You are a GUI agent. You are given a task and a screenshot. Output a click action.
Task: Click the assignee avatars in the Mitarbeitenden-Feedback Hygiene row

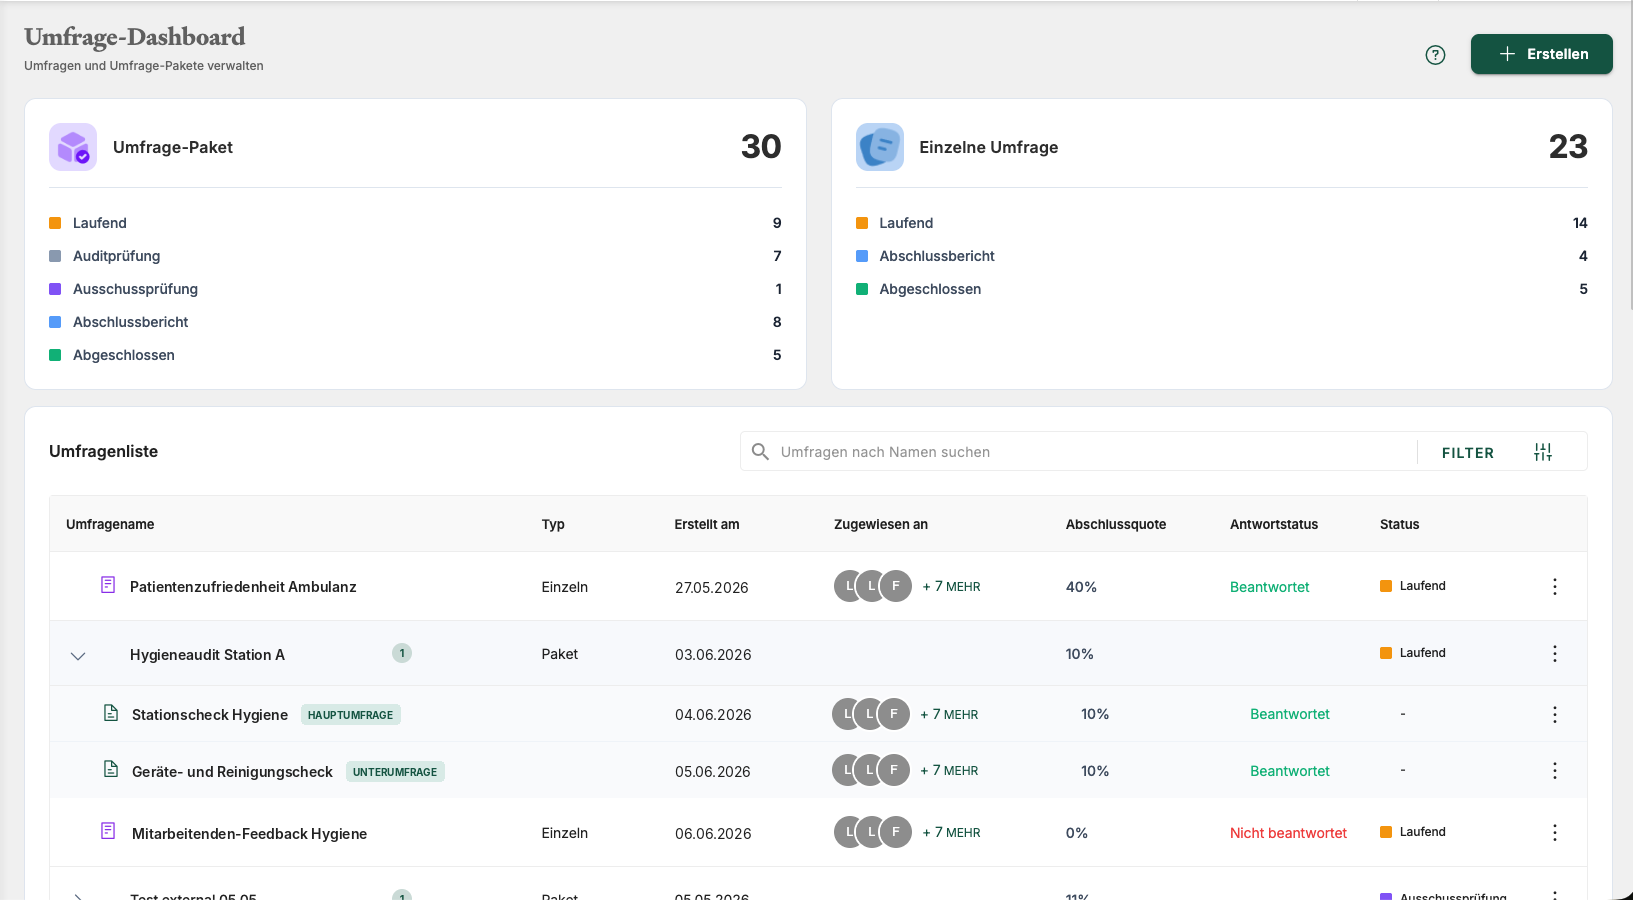[x=873, y=832]
